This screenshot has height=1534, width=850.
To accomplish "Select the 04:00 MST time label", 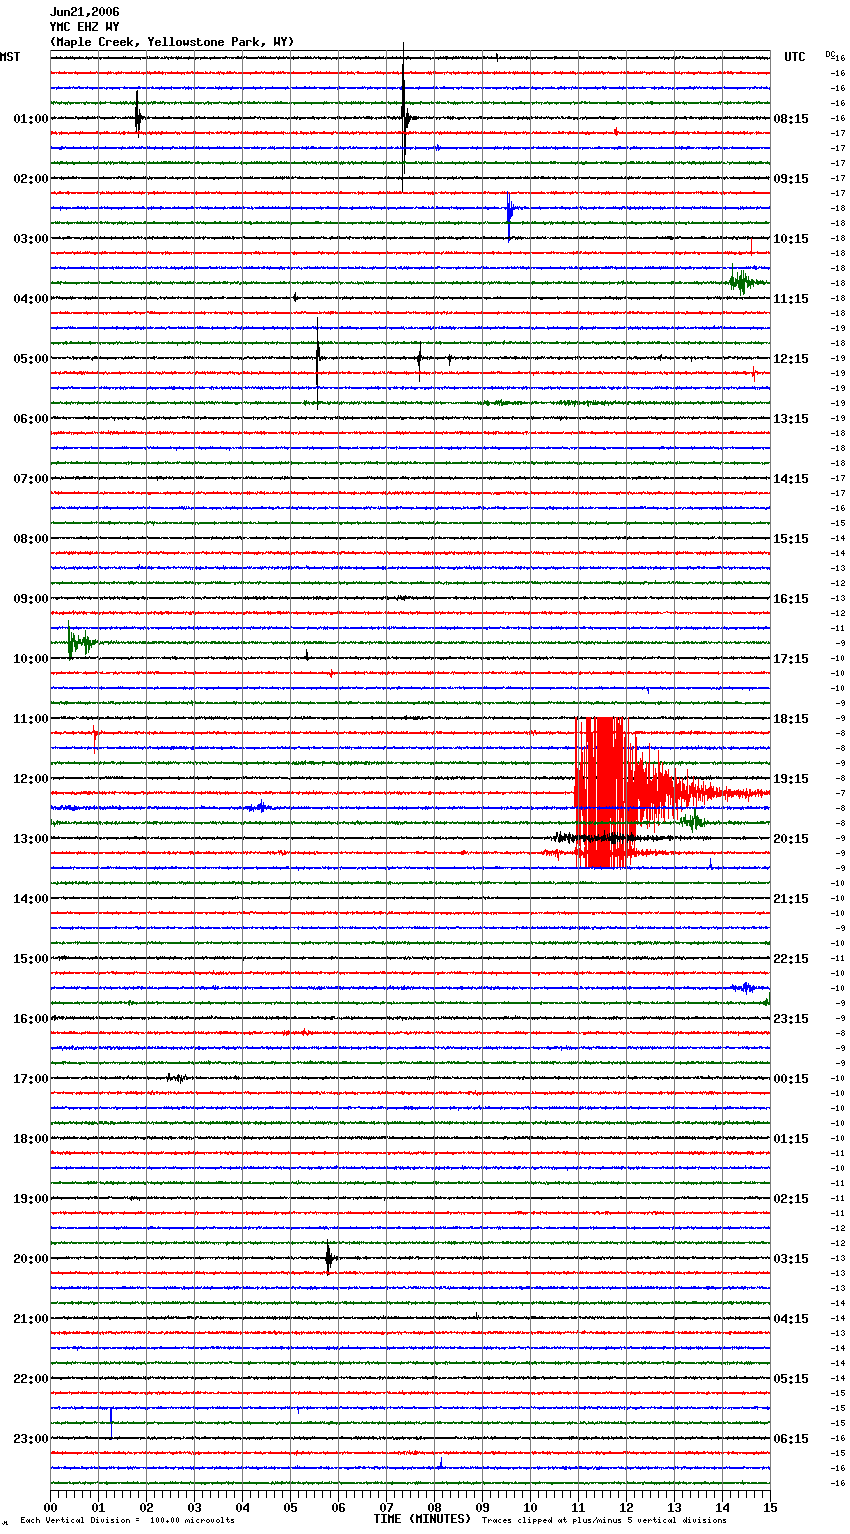I will click(x=31, y=299).
